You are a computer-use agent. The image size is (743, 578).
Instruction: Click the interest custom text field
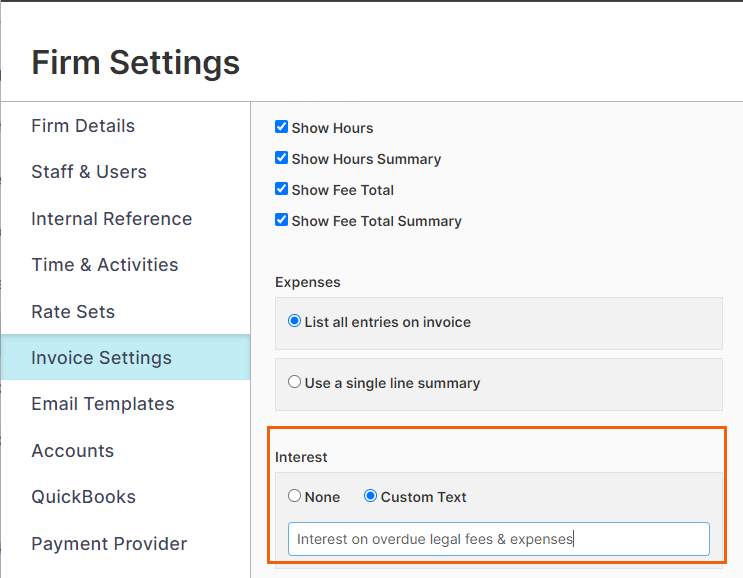point(498,539)
